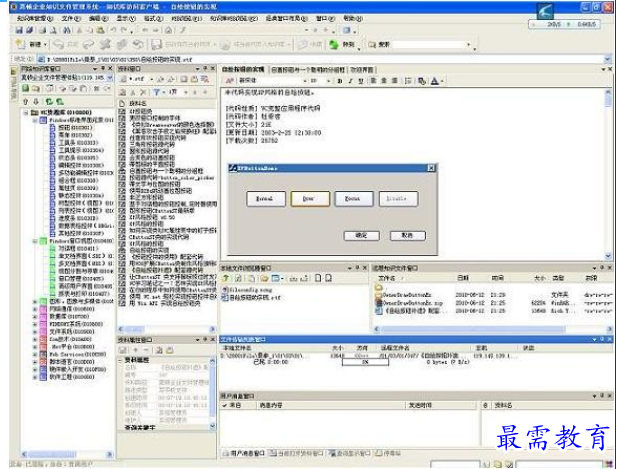Collapse the Findcore node containing 对话框

click(35, 241)
